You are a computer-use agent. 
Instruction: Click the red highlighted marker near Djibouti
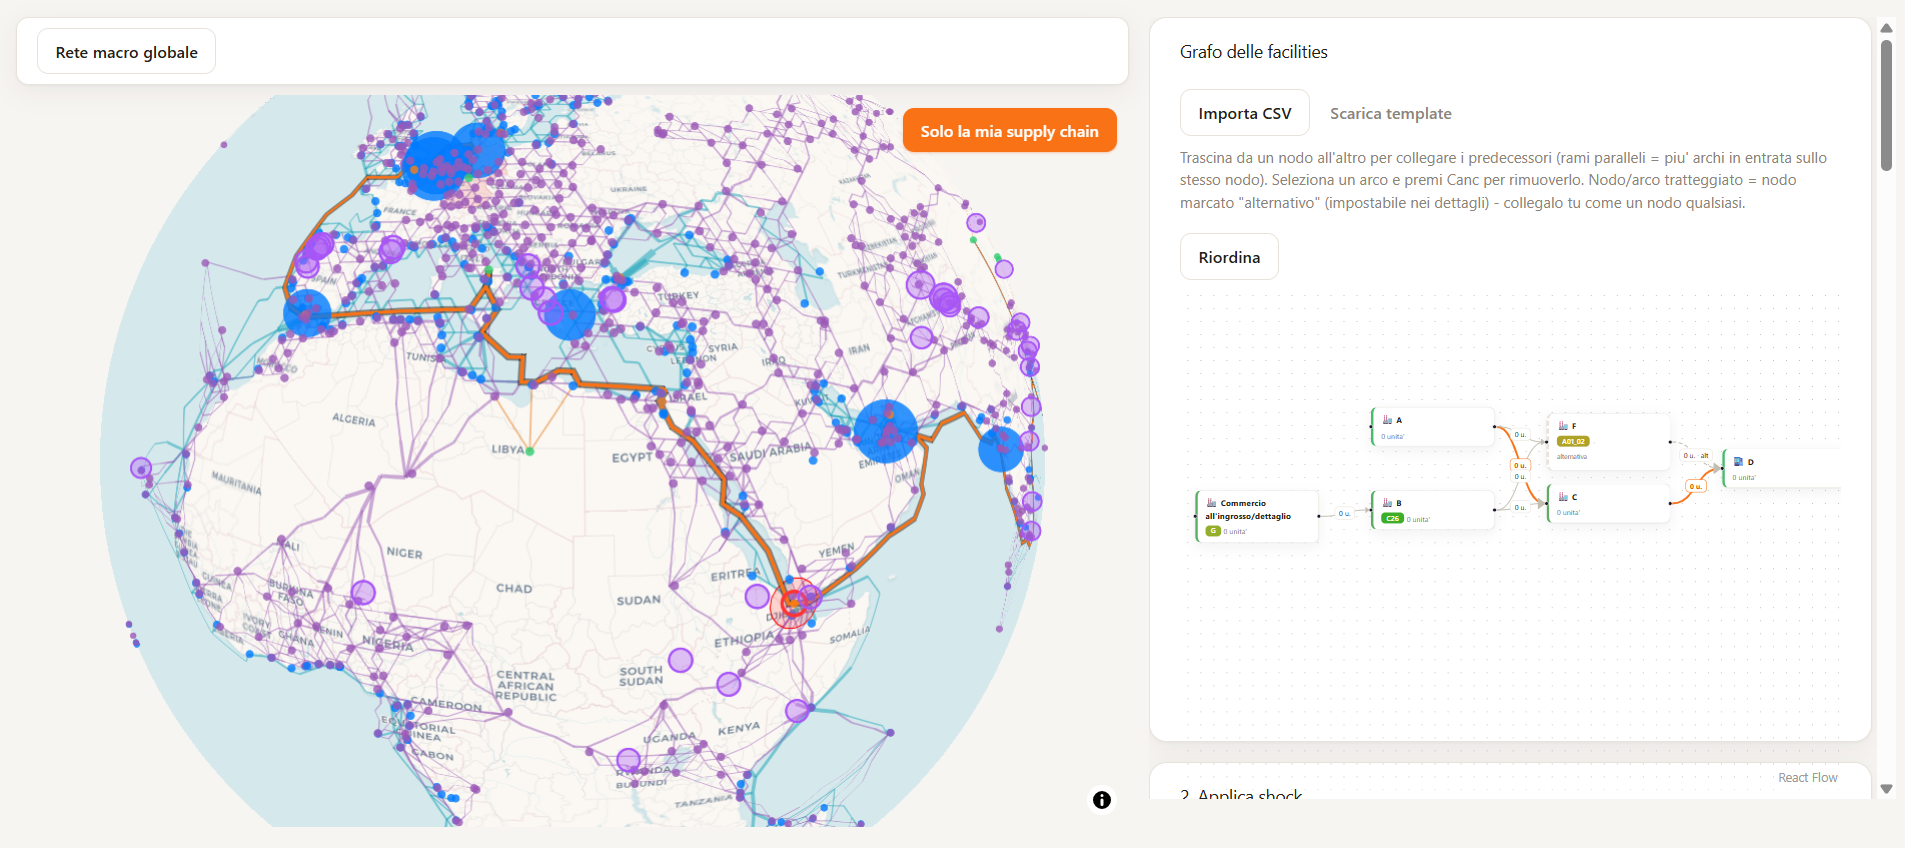pyautogui.click(x=793, y=602)
